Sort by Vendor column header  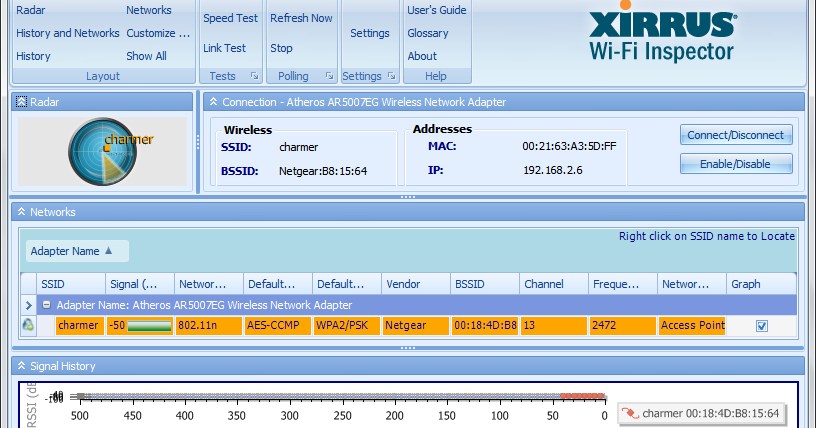[416, 284]
